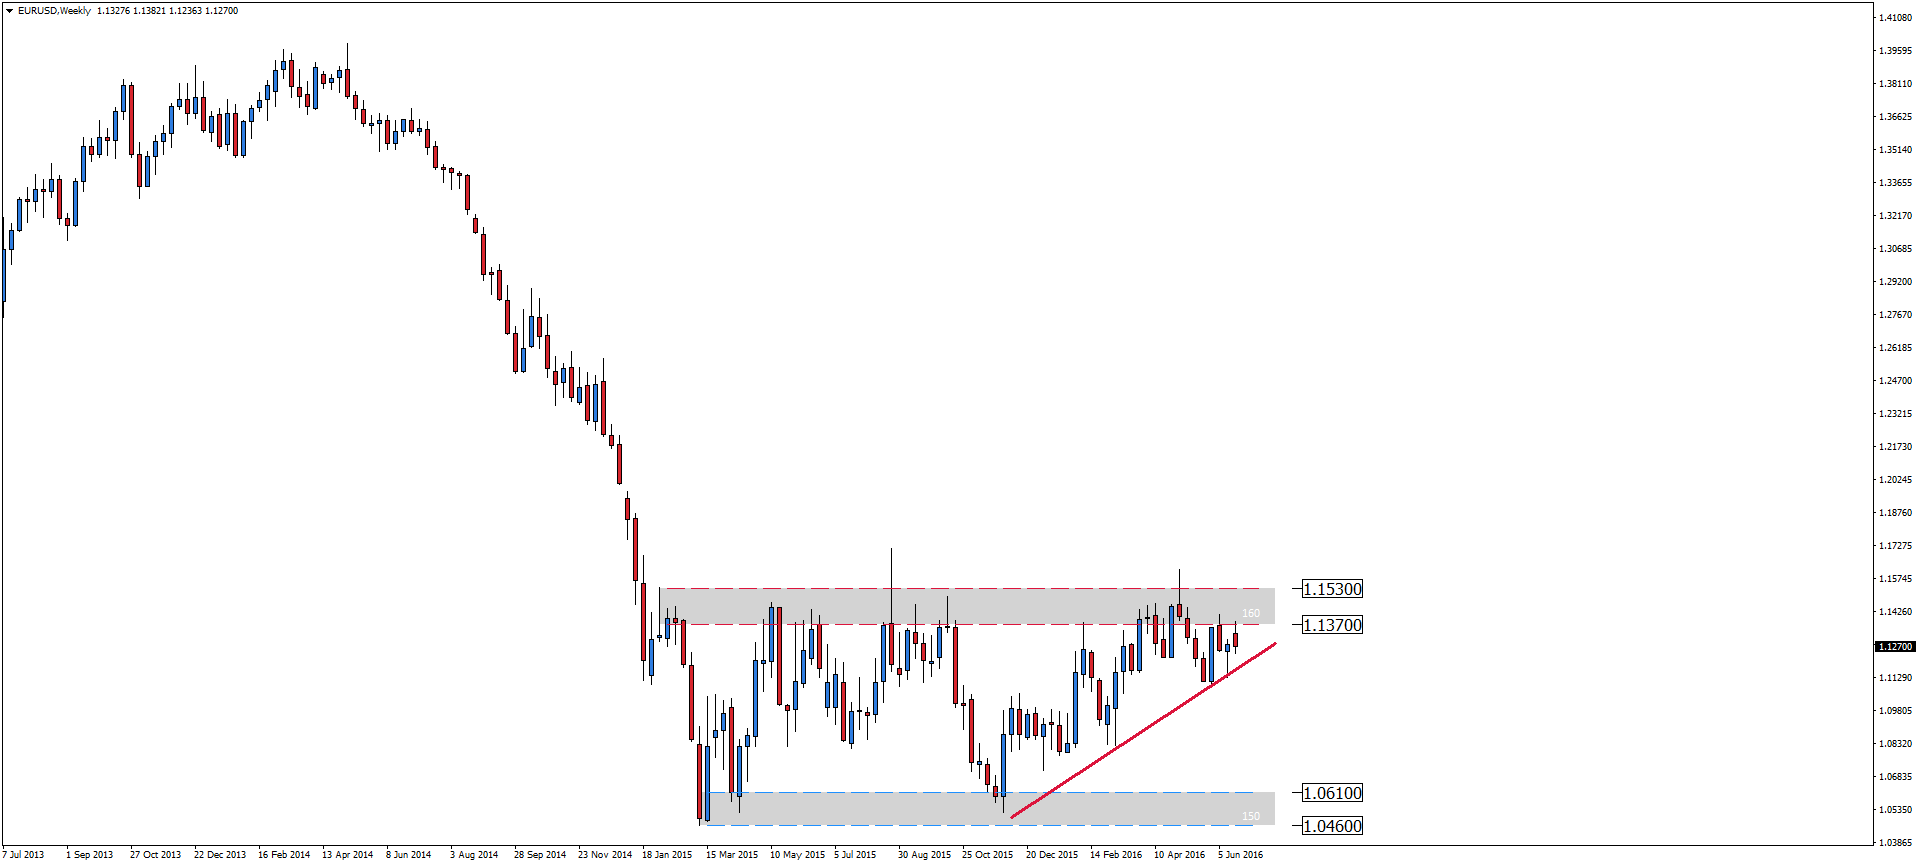This screenshot has height=866, width=1916.
Task: Click the 1.03865 value on price axis
Action: pos(1895,843)
